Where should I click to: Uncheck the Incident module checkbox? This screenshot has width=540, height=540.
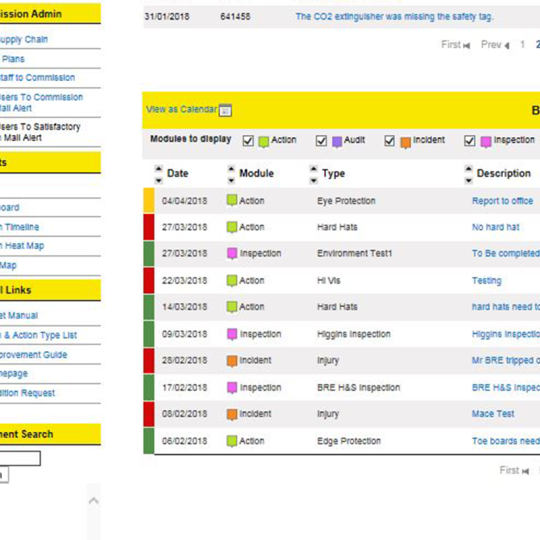pos(390,141)
